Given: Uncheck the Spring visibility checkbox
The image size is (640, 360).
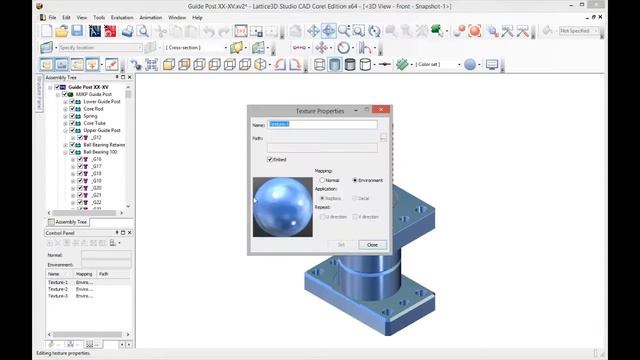Looking at the screenshot, I should coord(72,116).
